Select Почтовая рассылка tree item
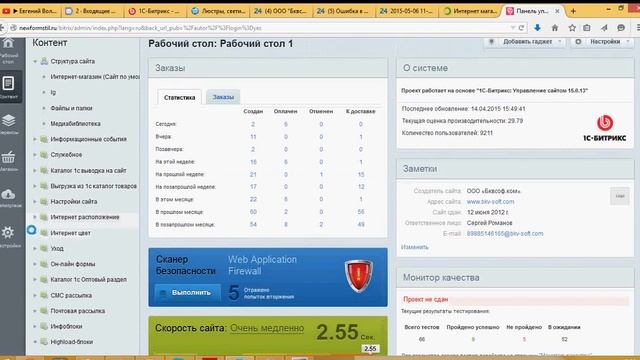This screenshot has width=640, height=360. click(78, 311)
